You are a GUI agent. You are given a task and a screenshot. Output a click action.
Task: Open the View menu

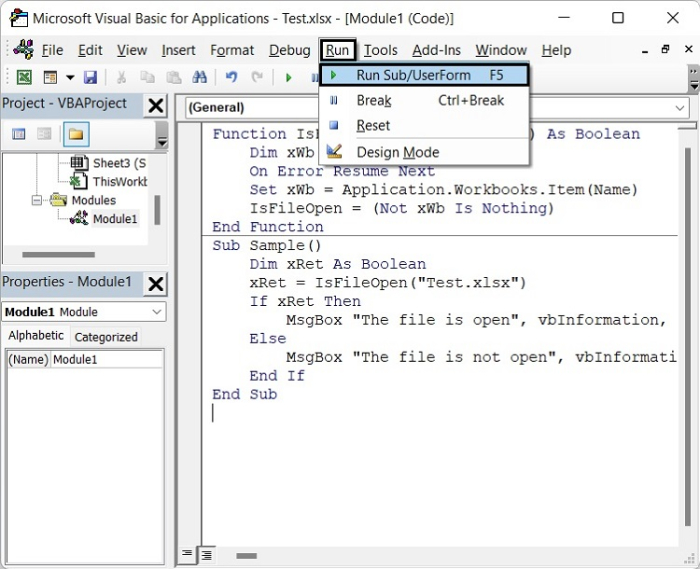132,50
